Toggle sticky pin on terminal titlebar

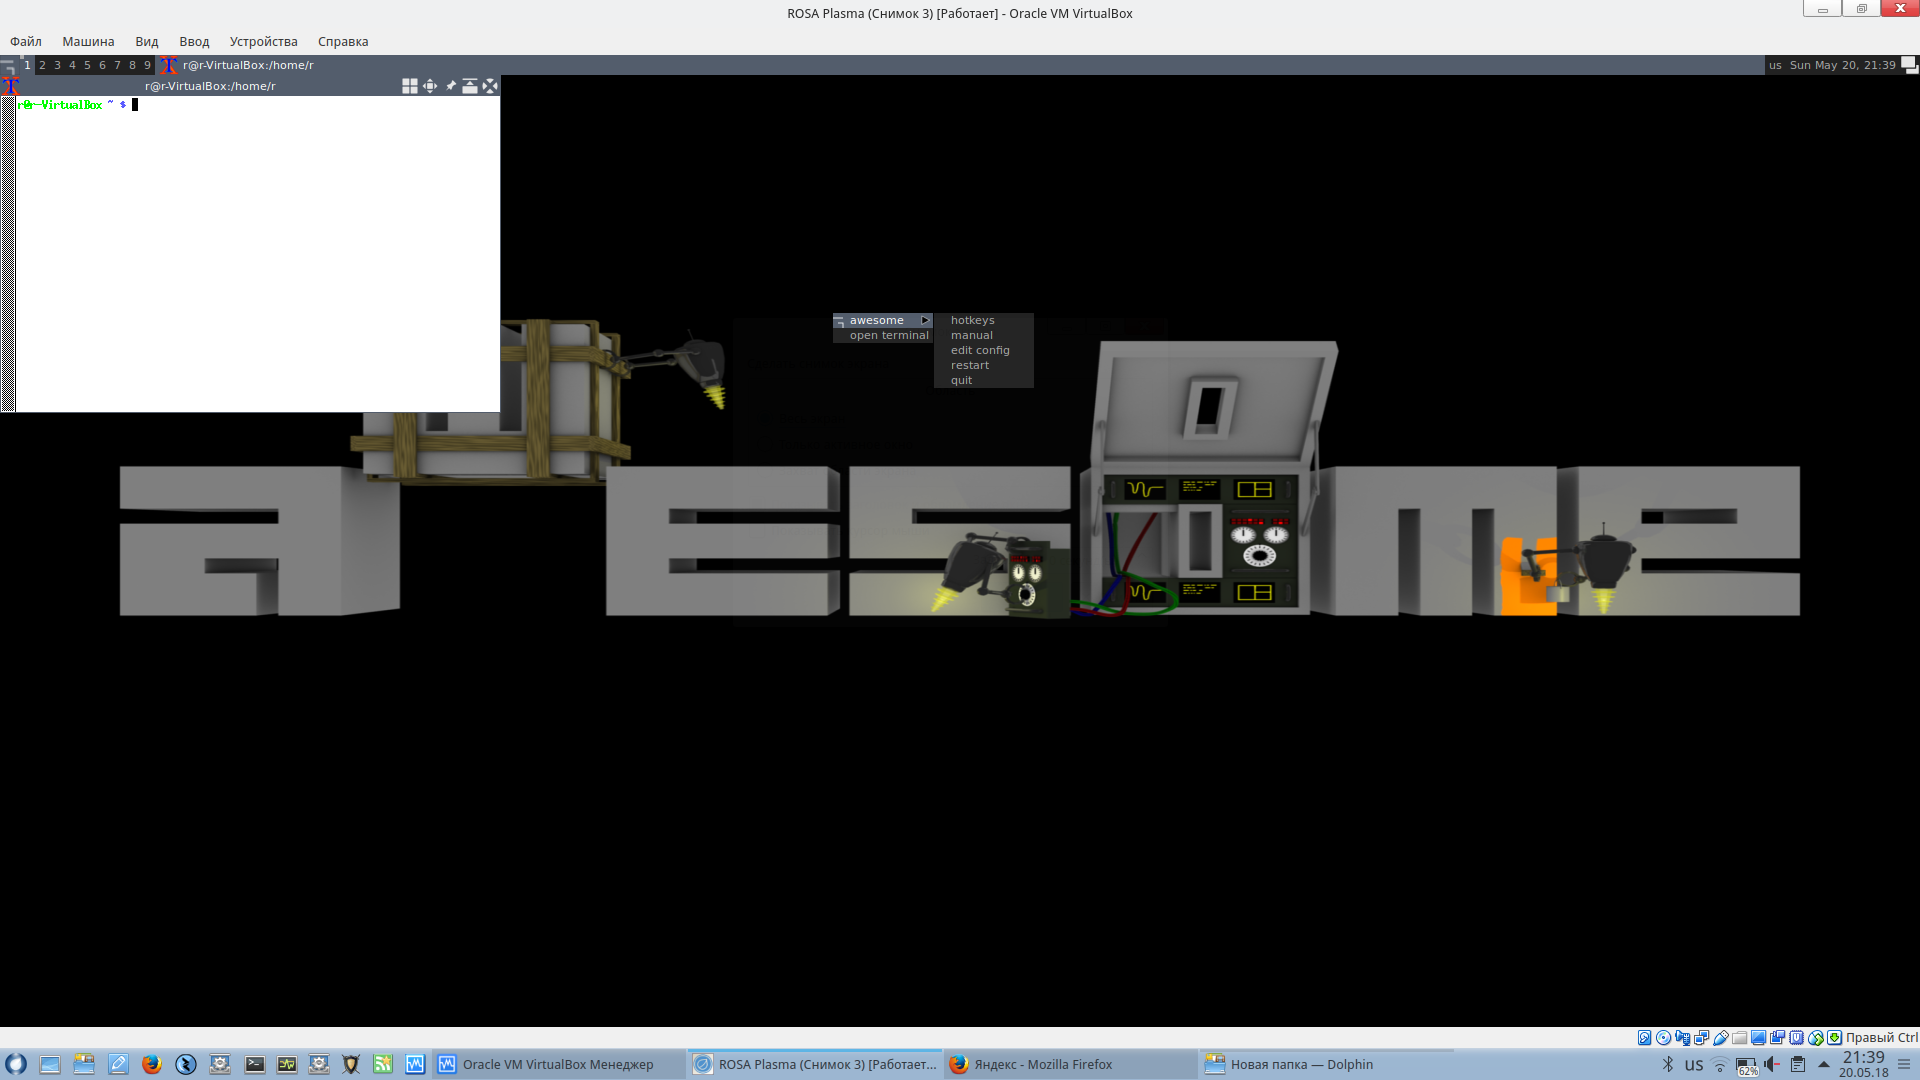coord(450,86)
